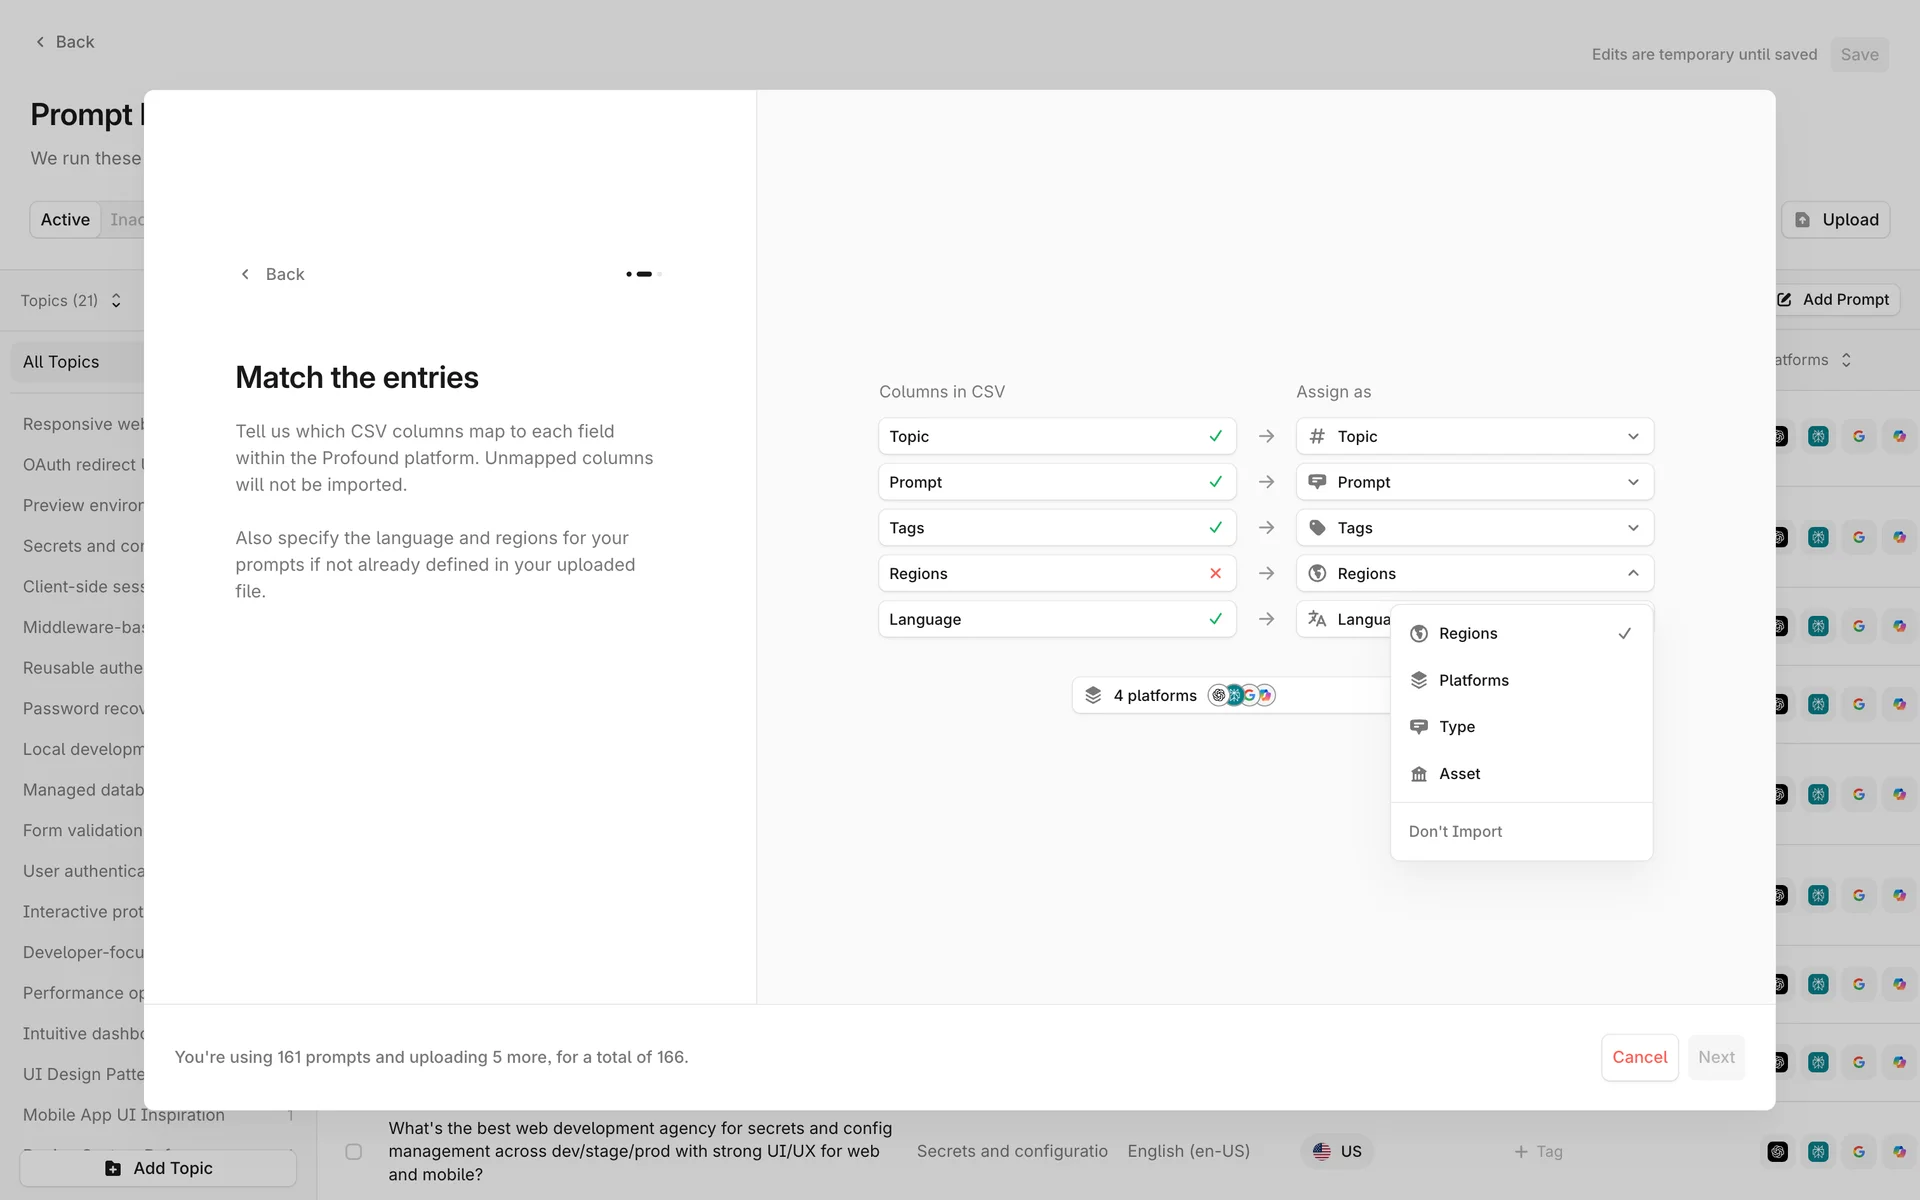Image resolution: width=1920 pixels, height=1200 pixels.
Task: Select Platforms option with layers icon
Action: click(1473, 680)
